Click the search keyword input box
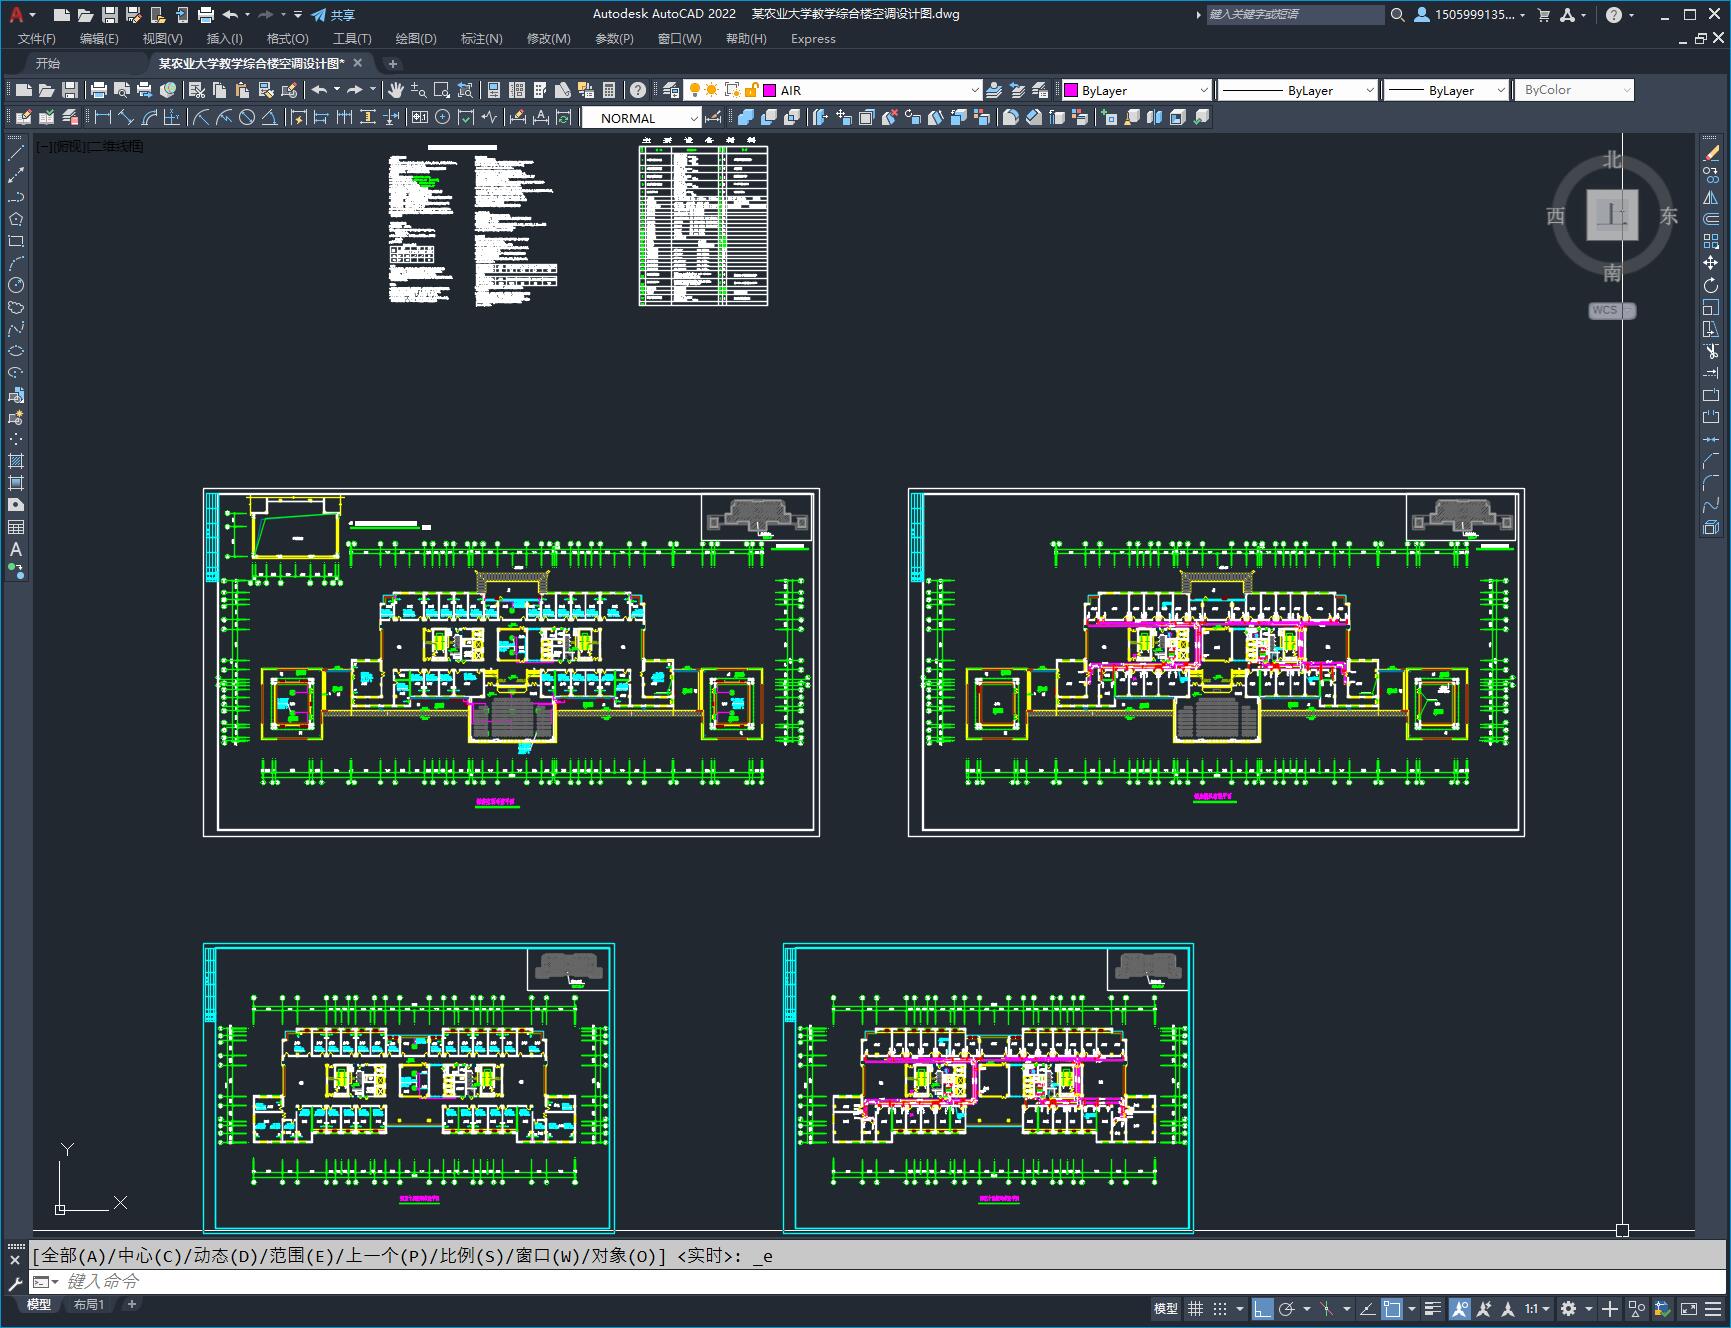Screen dimensions: 1731x1328 tap(1295, 15)
